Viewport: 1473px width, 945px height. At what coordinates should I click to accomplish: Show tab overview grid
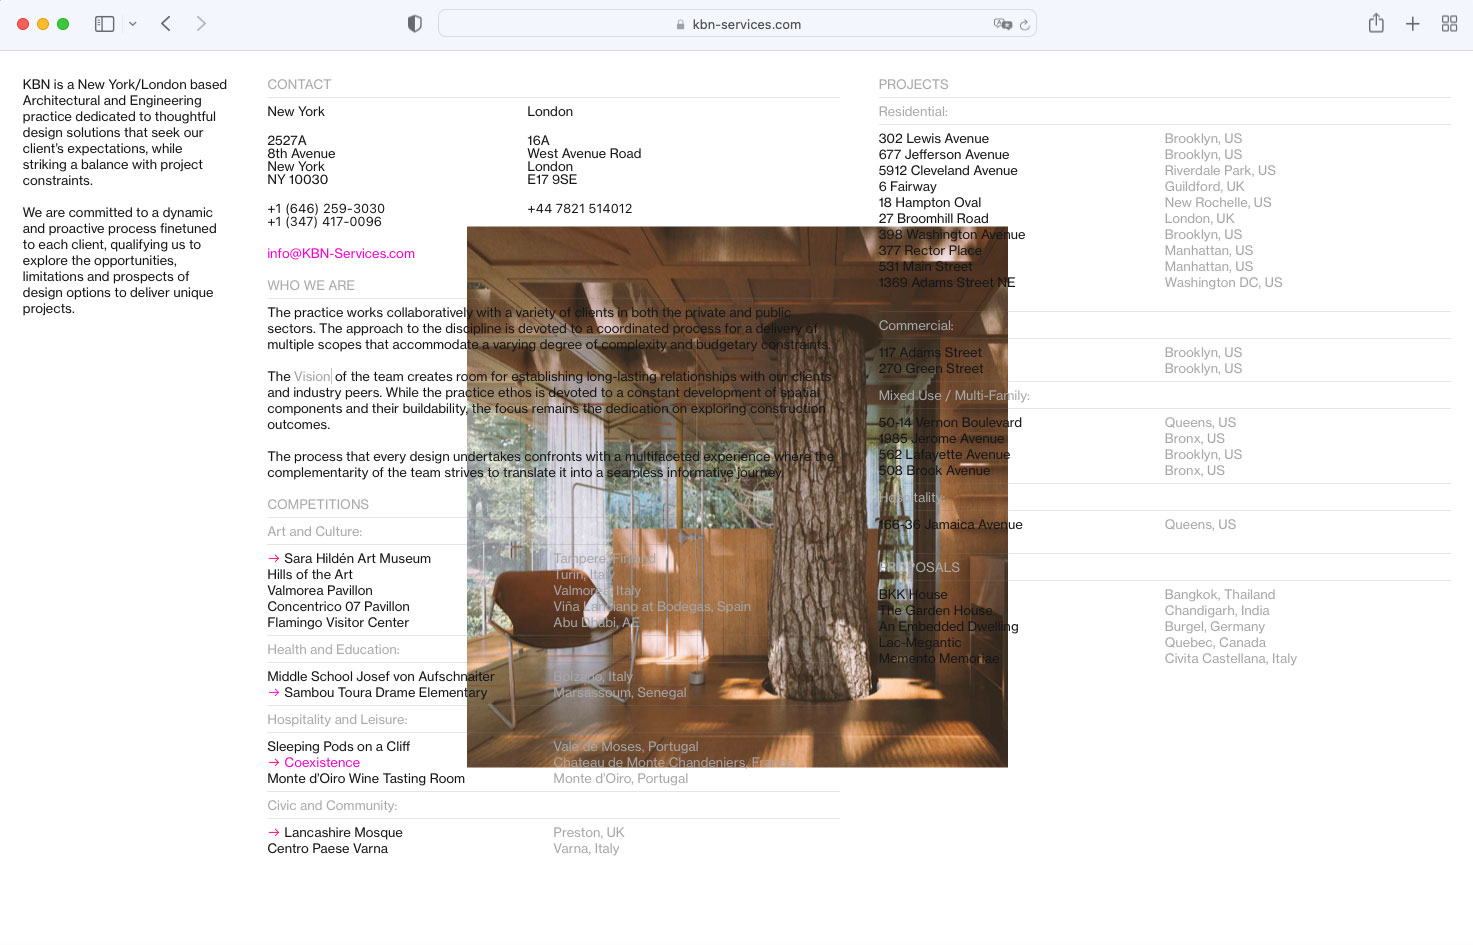[x=1449, y=24]
